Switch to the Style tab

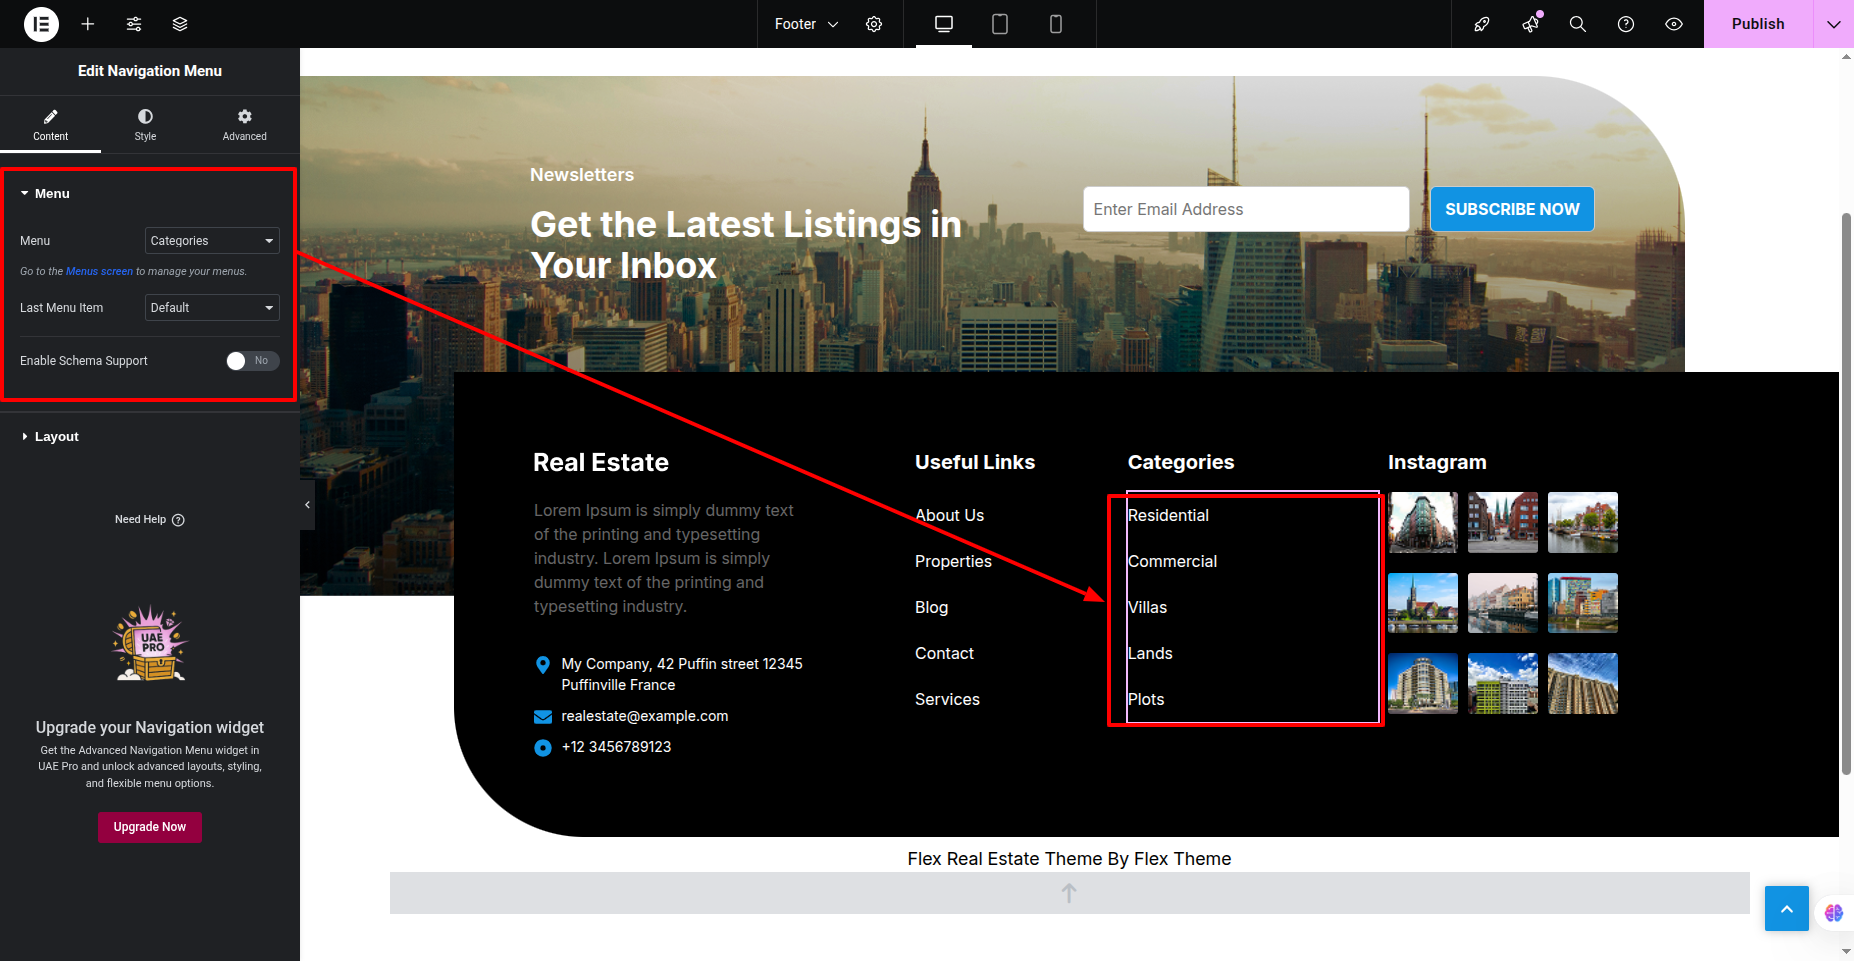pos(145,125)
